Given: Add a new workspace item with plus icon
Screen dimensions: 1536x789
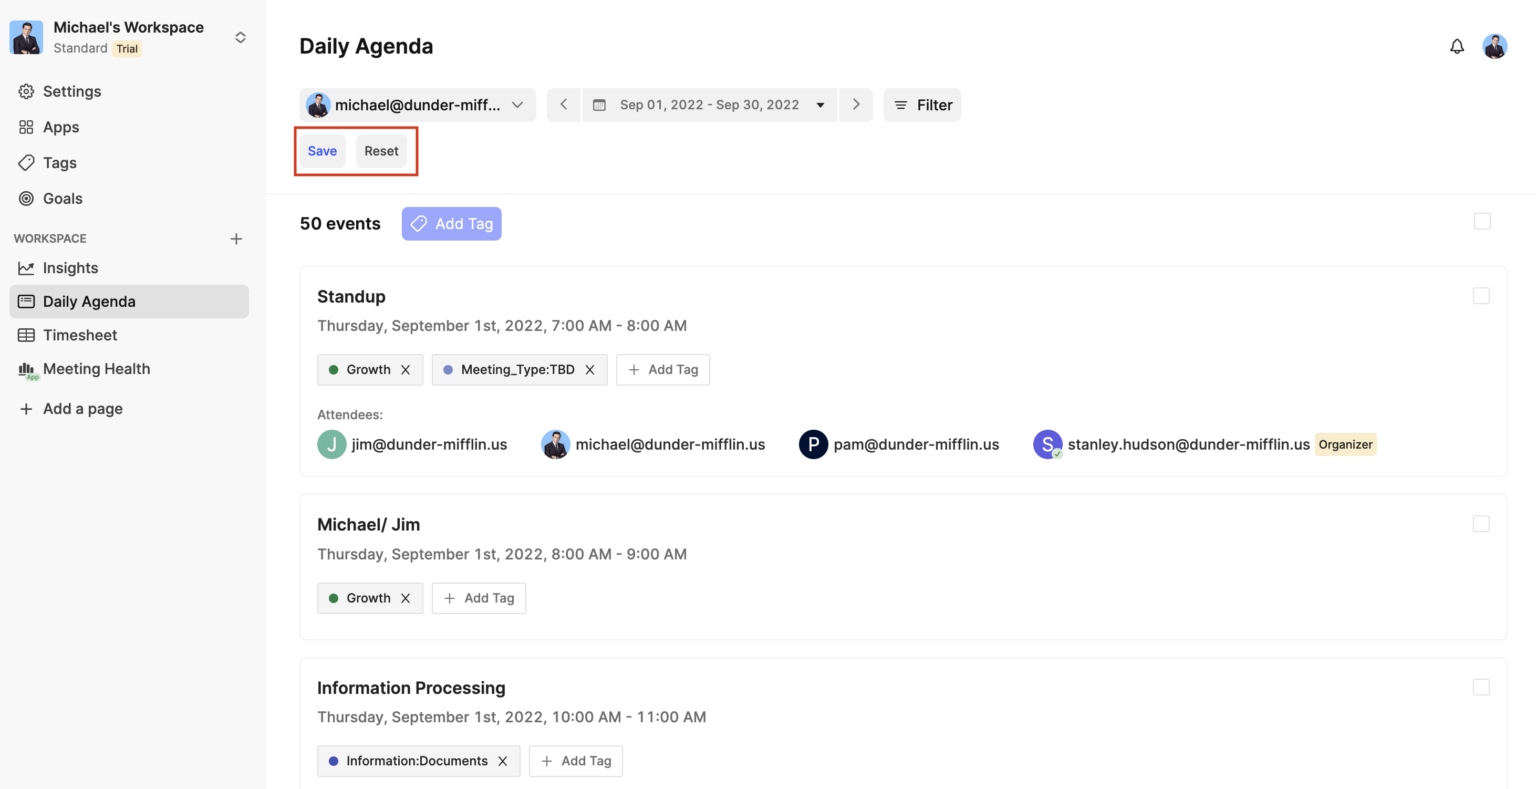Looking at the screenshot, I should point(236,239).
